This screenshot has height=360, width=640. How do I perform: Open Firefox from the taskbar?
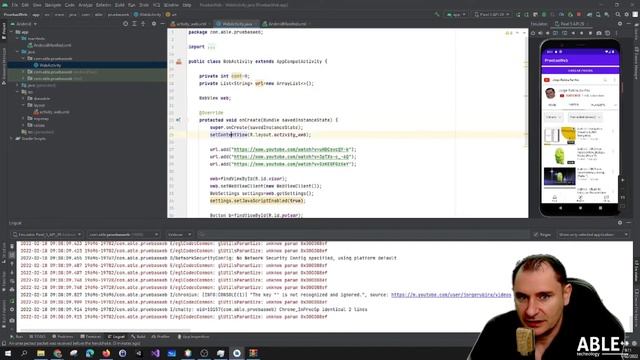(x=106, y=353)
